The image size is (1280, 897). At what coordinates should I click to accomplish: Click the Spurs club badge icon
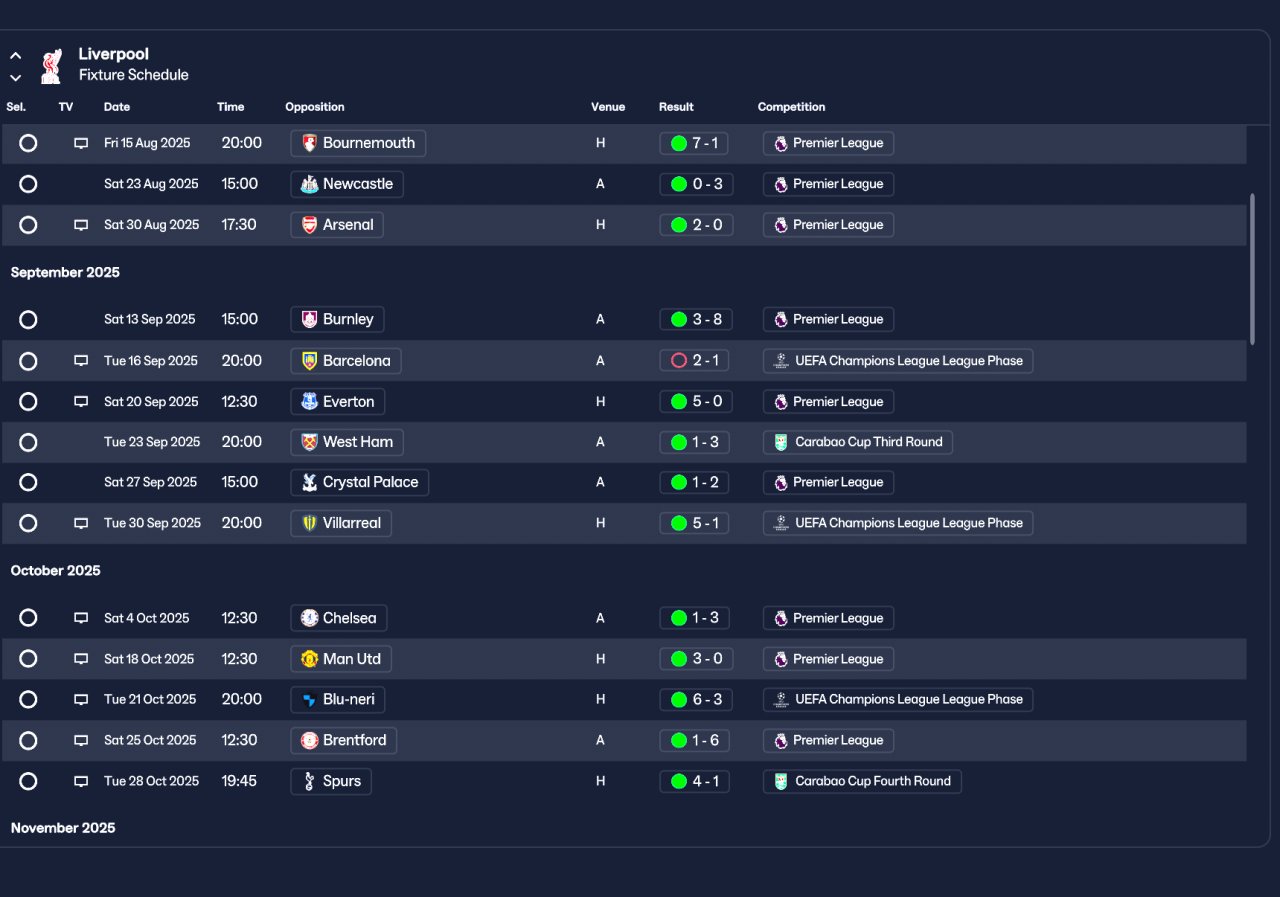click(310, 781)
